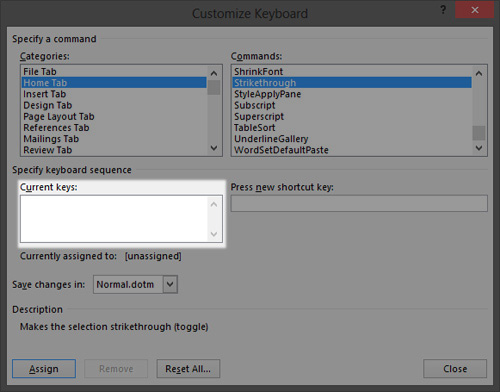
Task: Click Current keys scroll up arrow
Action: pyautogui.click(x=214, y=204)
